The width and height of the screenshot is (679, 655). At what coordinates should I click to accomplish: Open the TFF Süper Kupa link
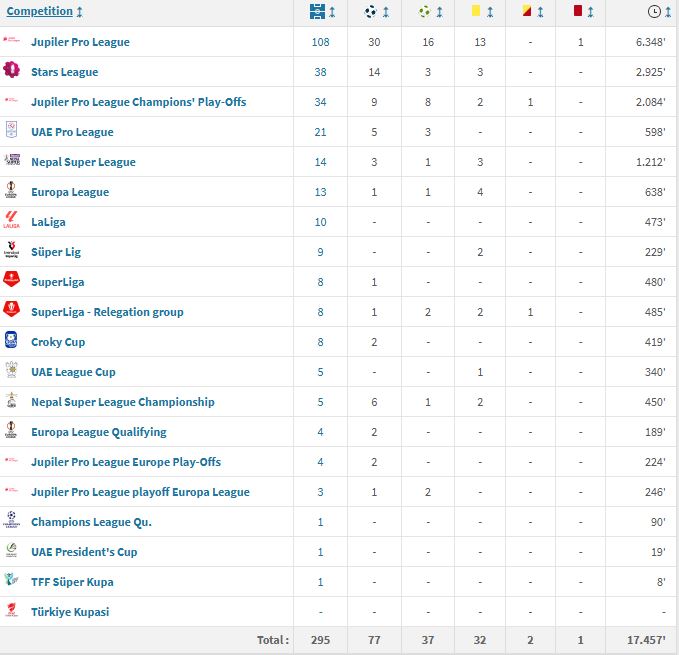(72, 582)
